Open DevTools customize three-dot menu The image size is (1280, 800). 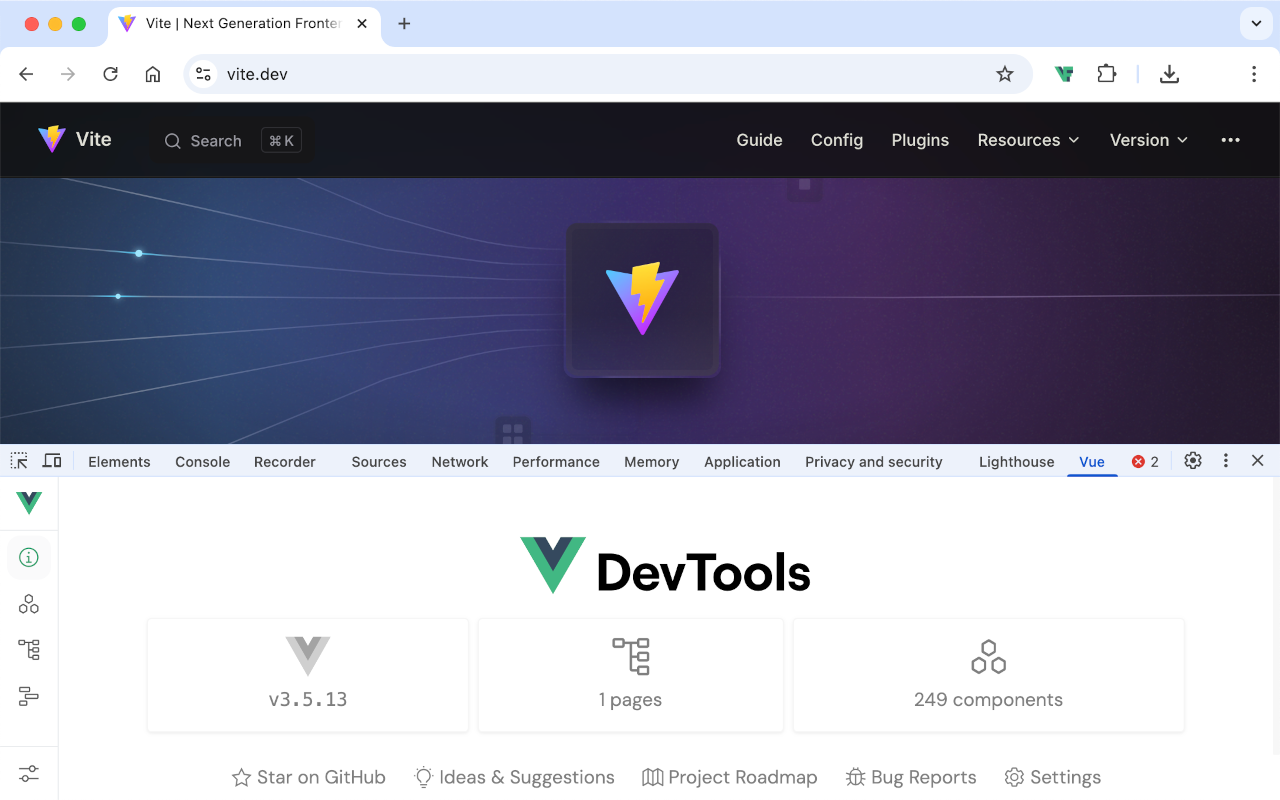tap(1226, 461)
